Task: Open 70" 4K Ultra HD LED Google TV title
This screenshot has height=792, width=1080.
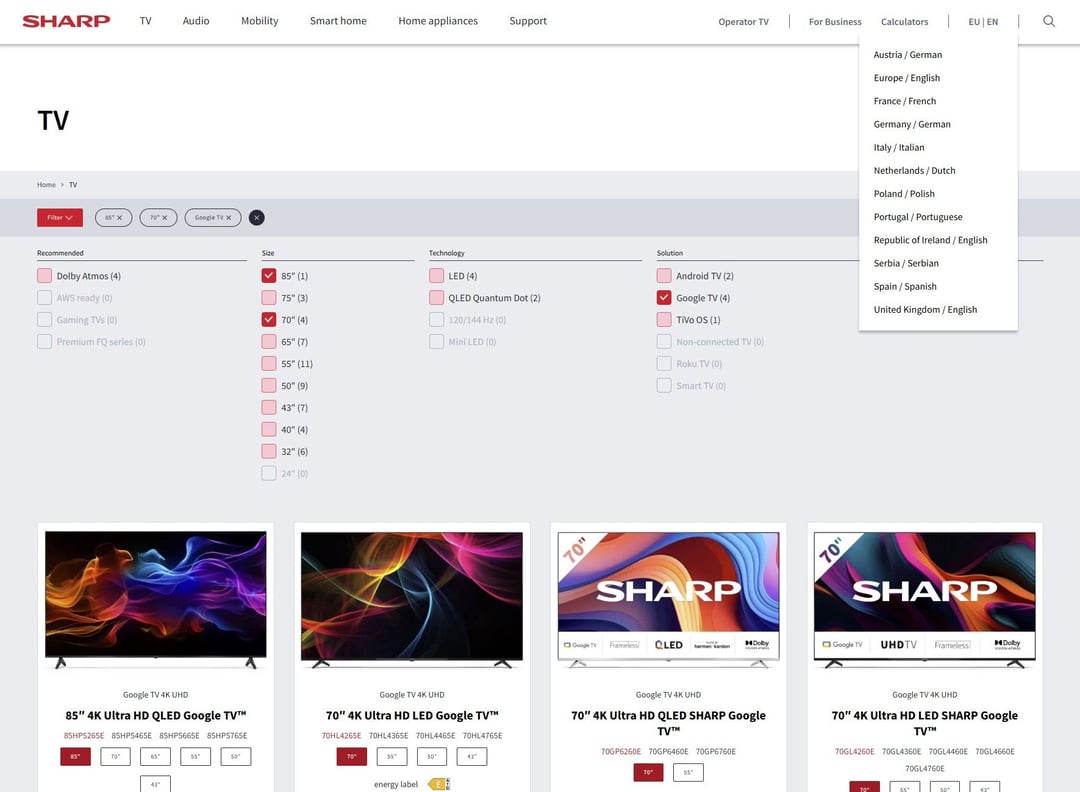Action: click(412, 716)
